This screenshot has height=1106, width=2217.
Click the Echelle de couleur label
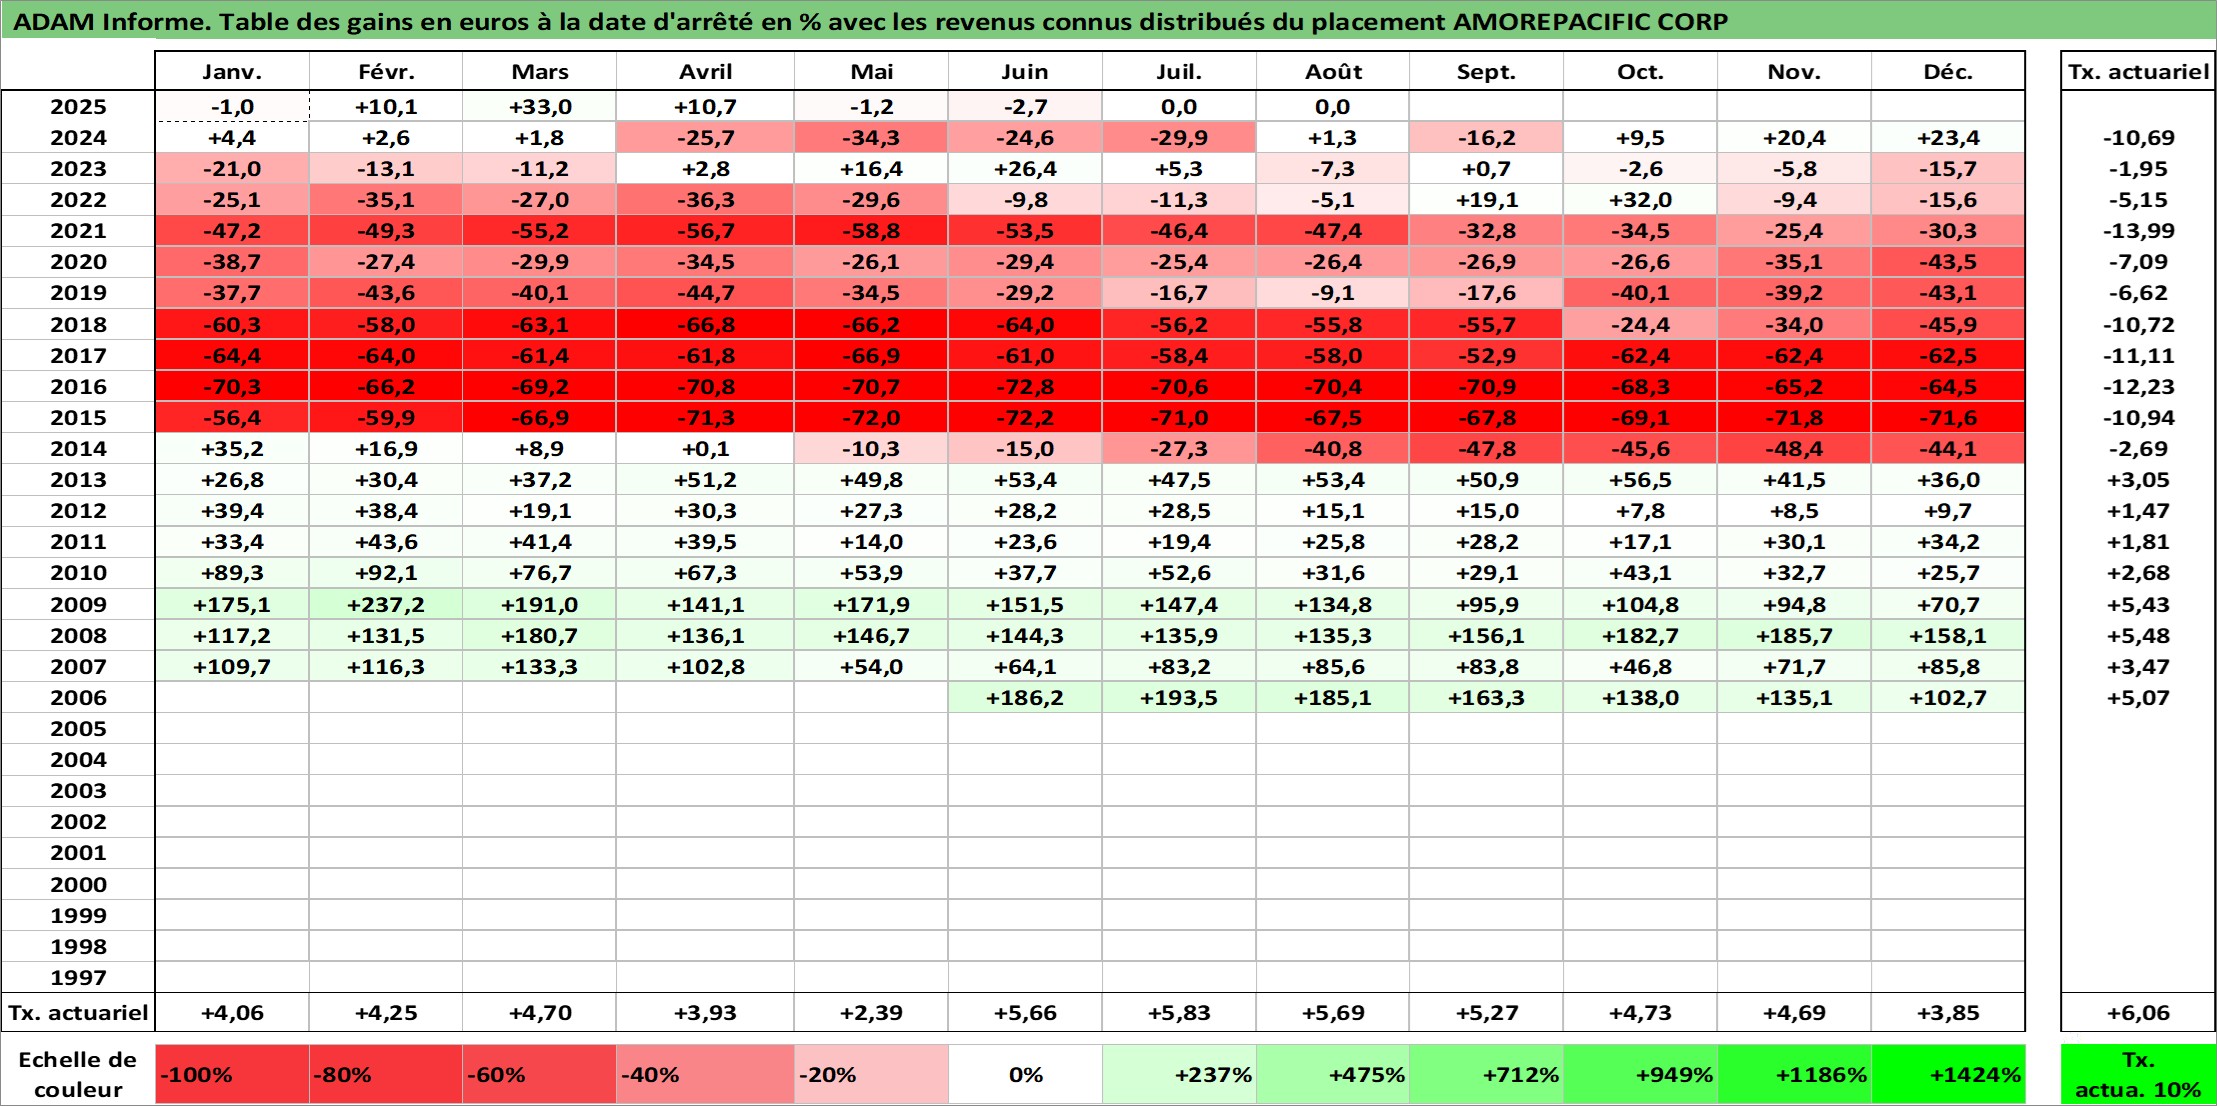pyautogui.click(x=78, y=1075)
